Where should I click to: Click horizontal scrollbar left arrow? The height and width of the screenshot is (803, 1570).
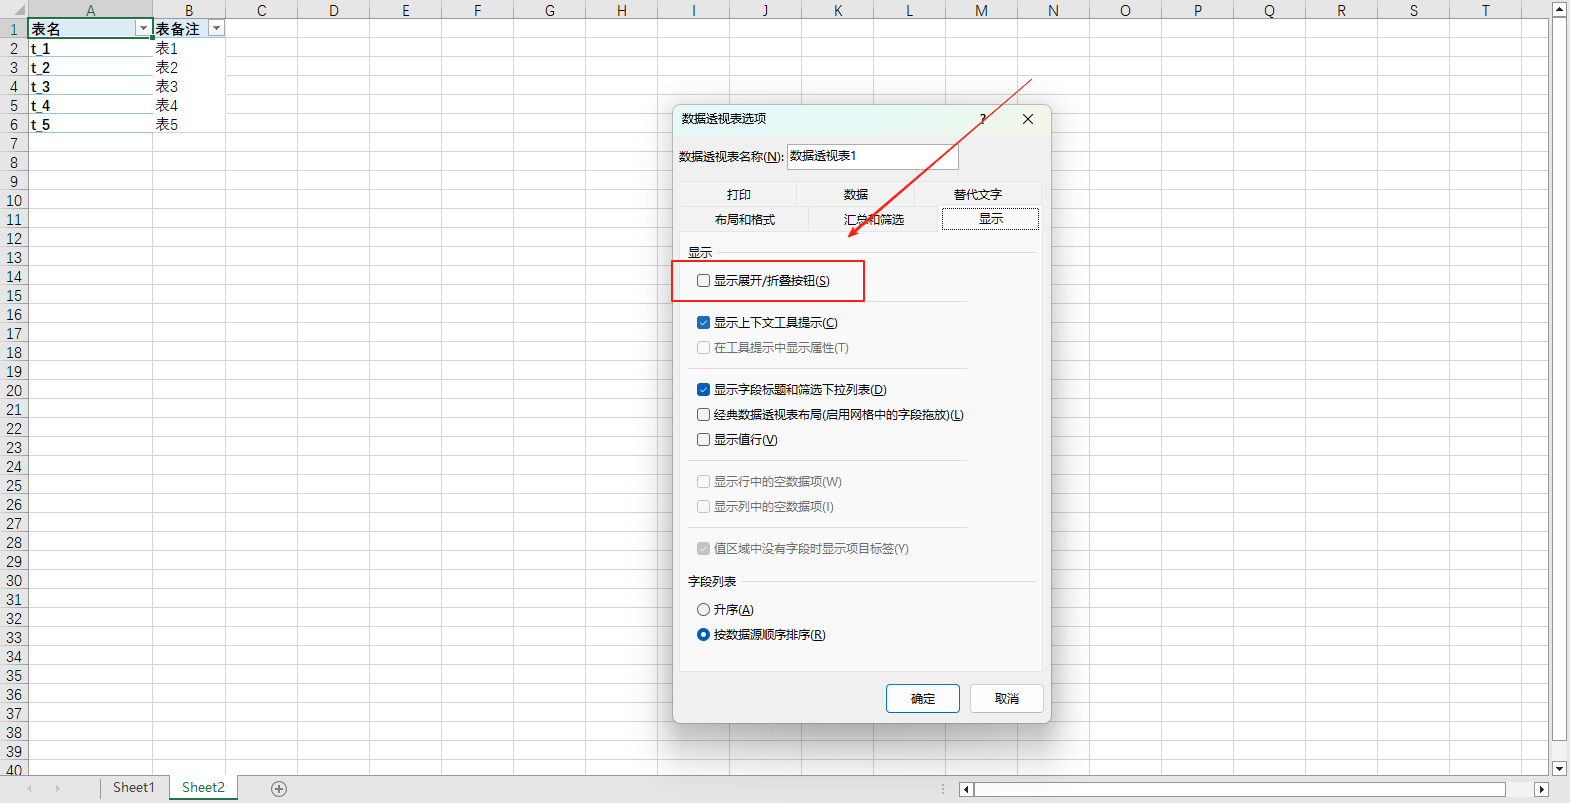[x=966, y=789]
